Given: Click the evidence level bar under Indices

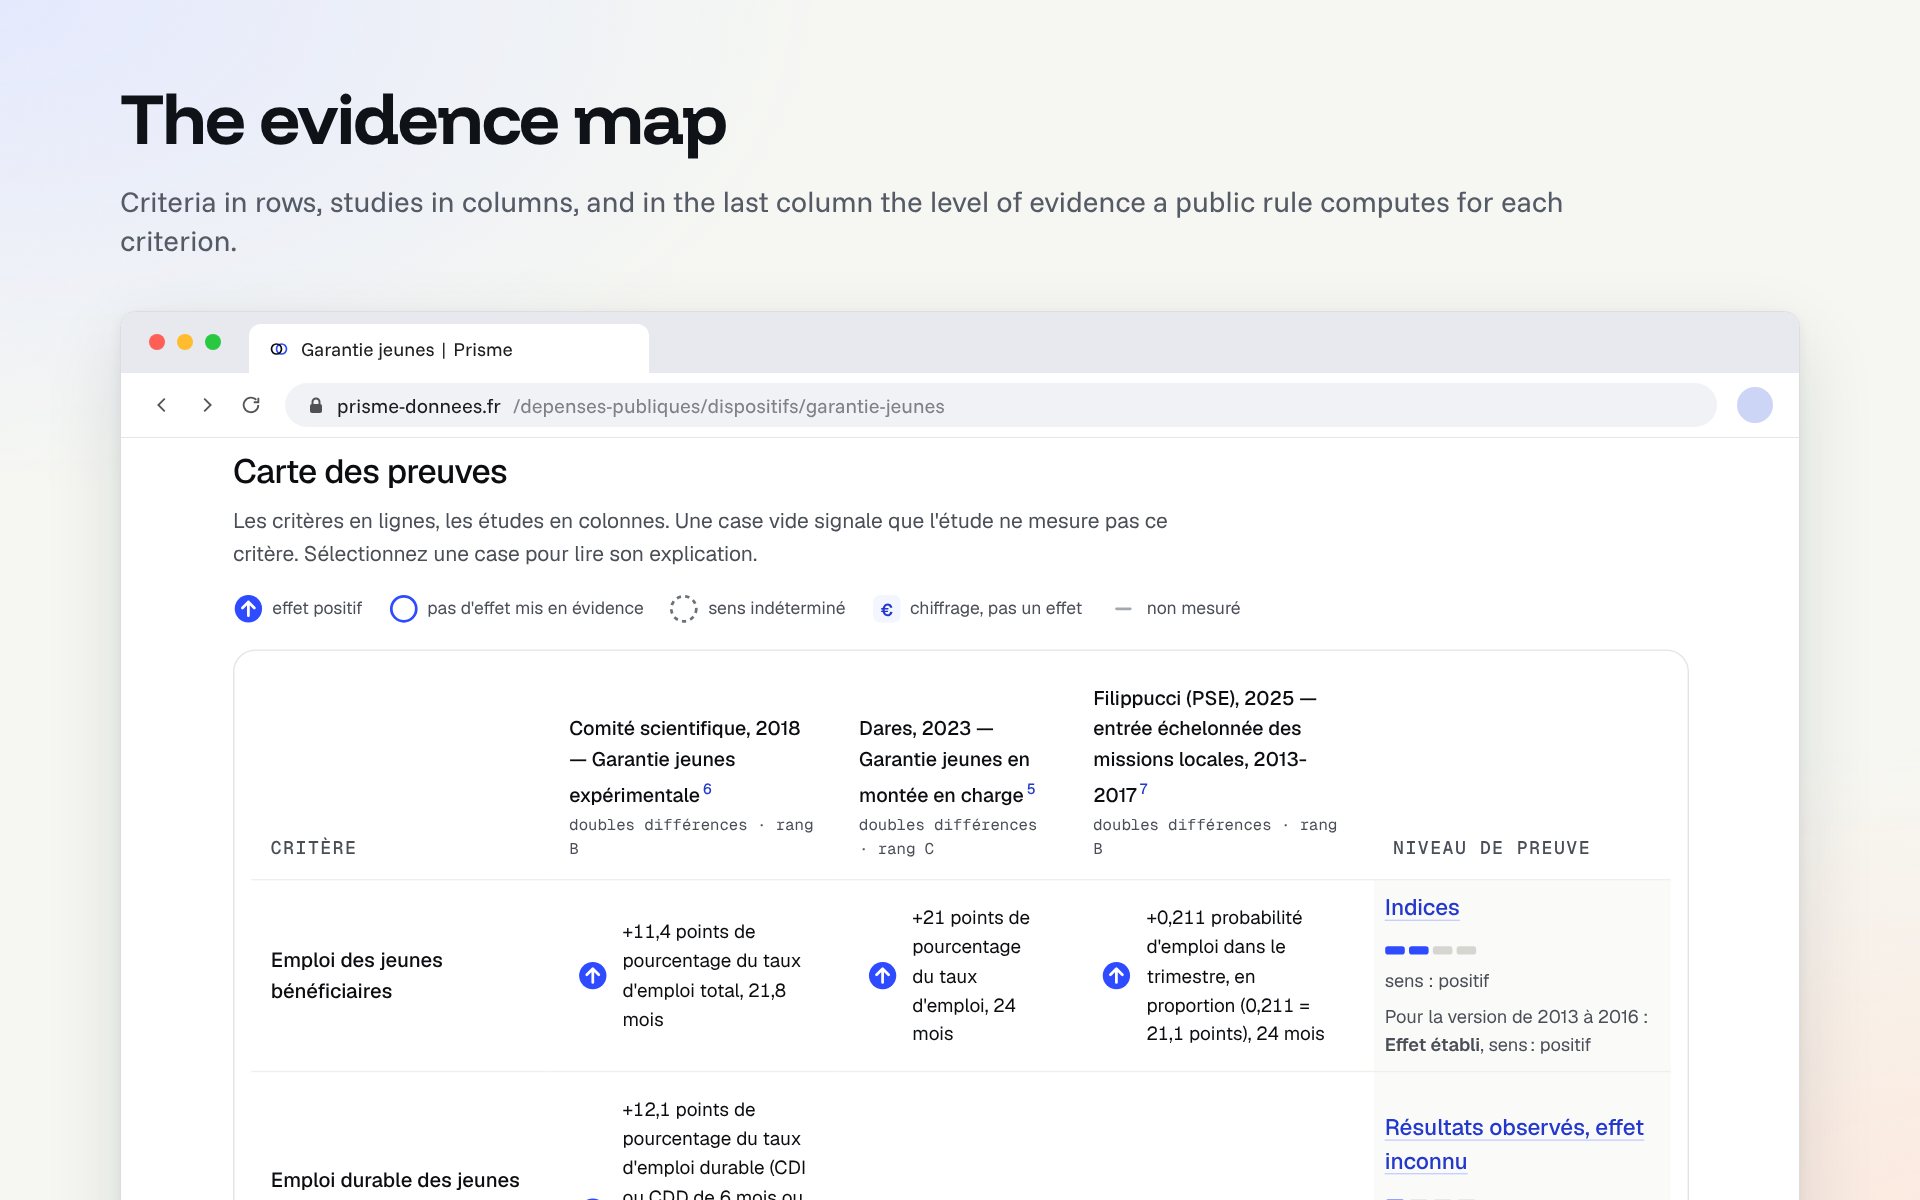Looking at the screenshot, I should pyautogui.click(x=1430, y=950).
